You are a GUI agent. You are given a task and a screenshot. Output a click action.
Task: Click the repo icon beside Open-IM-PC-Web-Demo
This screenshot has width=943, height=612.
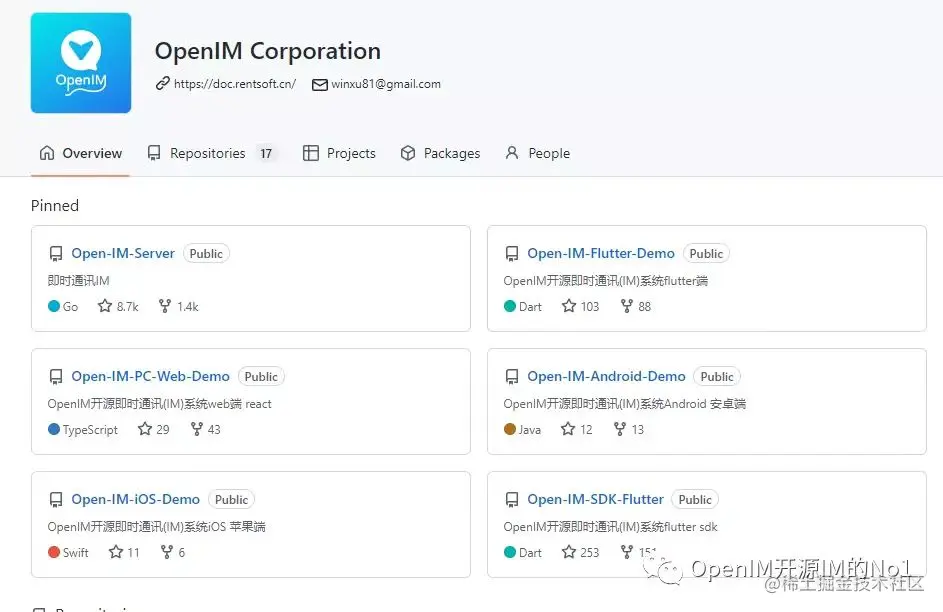tap(56, 377)
